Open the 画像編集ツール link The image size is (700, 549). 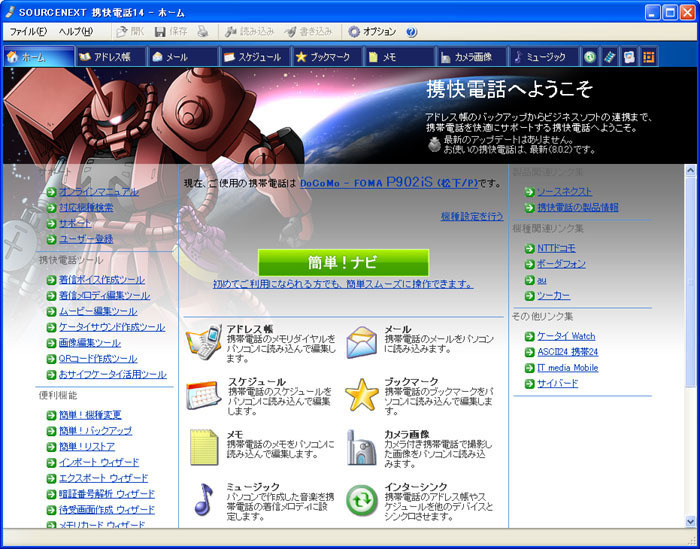(x=90, y=343)
